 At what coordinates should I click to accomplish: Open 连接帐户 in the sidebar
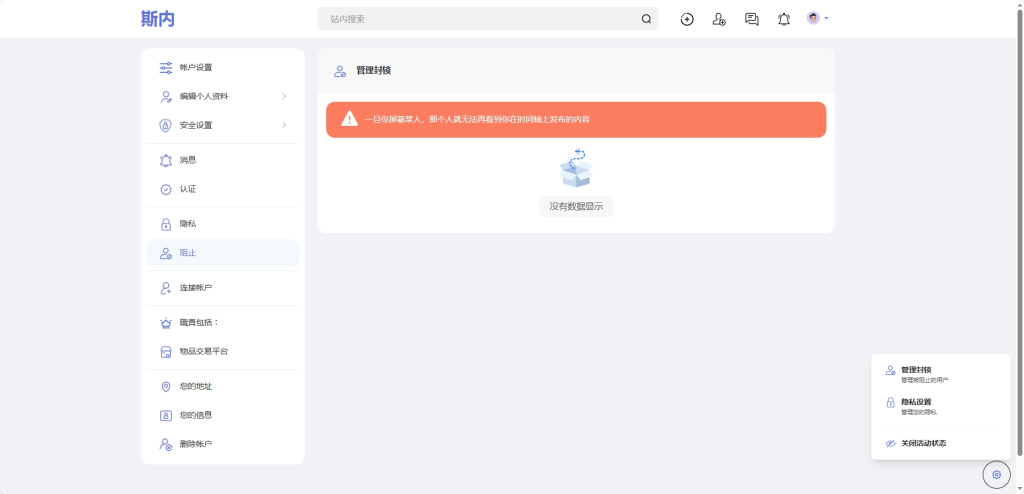(223, 288)
